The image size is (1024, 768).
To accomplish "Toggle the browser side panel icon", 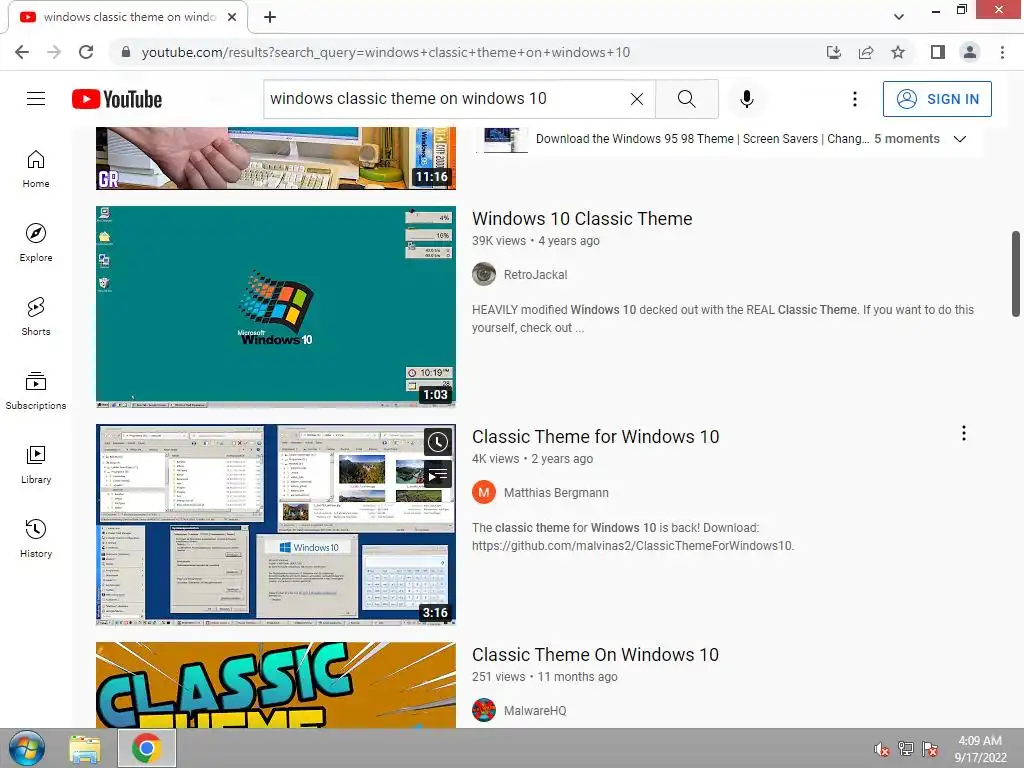I will click(x=938, y=52).
